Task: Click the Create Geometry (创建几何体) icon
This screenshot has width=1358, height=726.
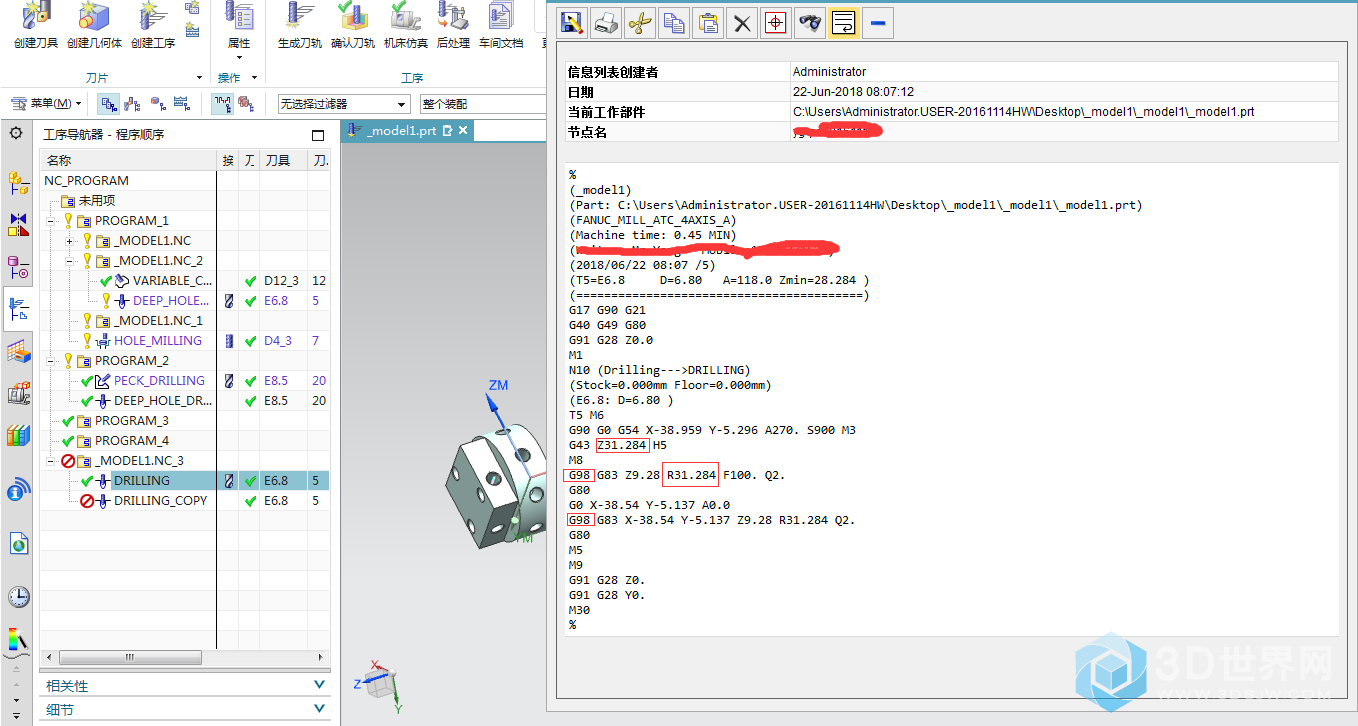Action: pyautogui.click(x=94, y=15)
